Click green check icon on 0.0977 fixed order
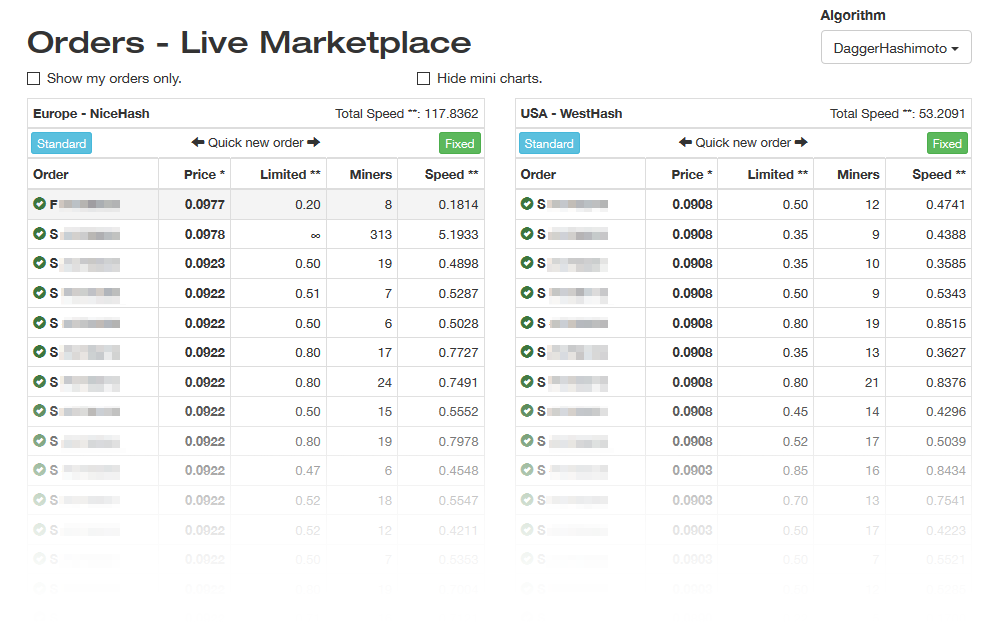 (40, 203)
